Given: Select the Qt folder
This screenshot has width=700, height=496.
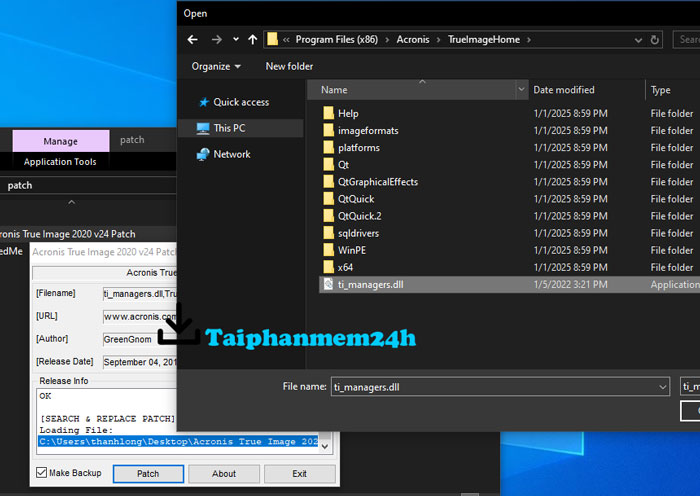Looking at the screenshot, I should (343, 165).
